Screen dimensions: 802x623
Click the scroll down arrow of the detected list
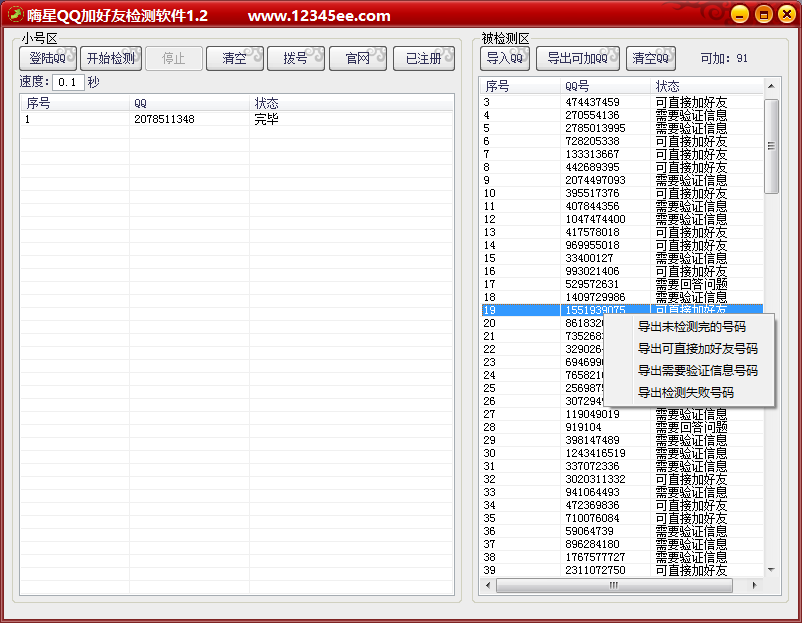pos(771,570)
